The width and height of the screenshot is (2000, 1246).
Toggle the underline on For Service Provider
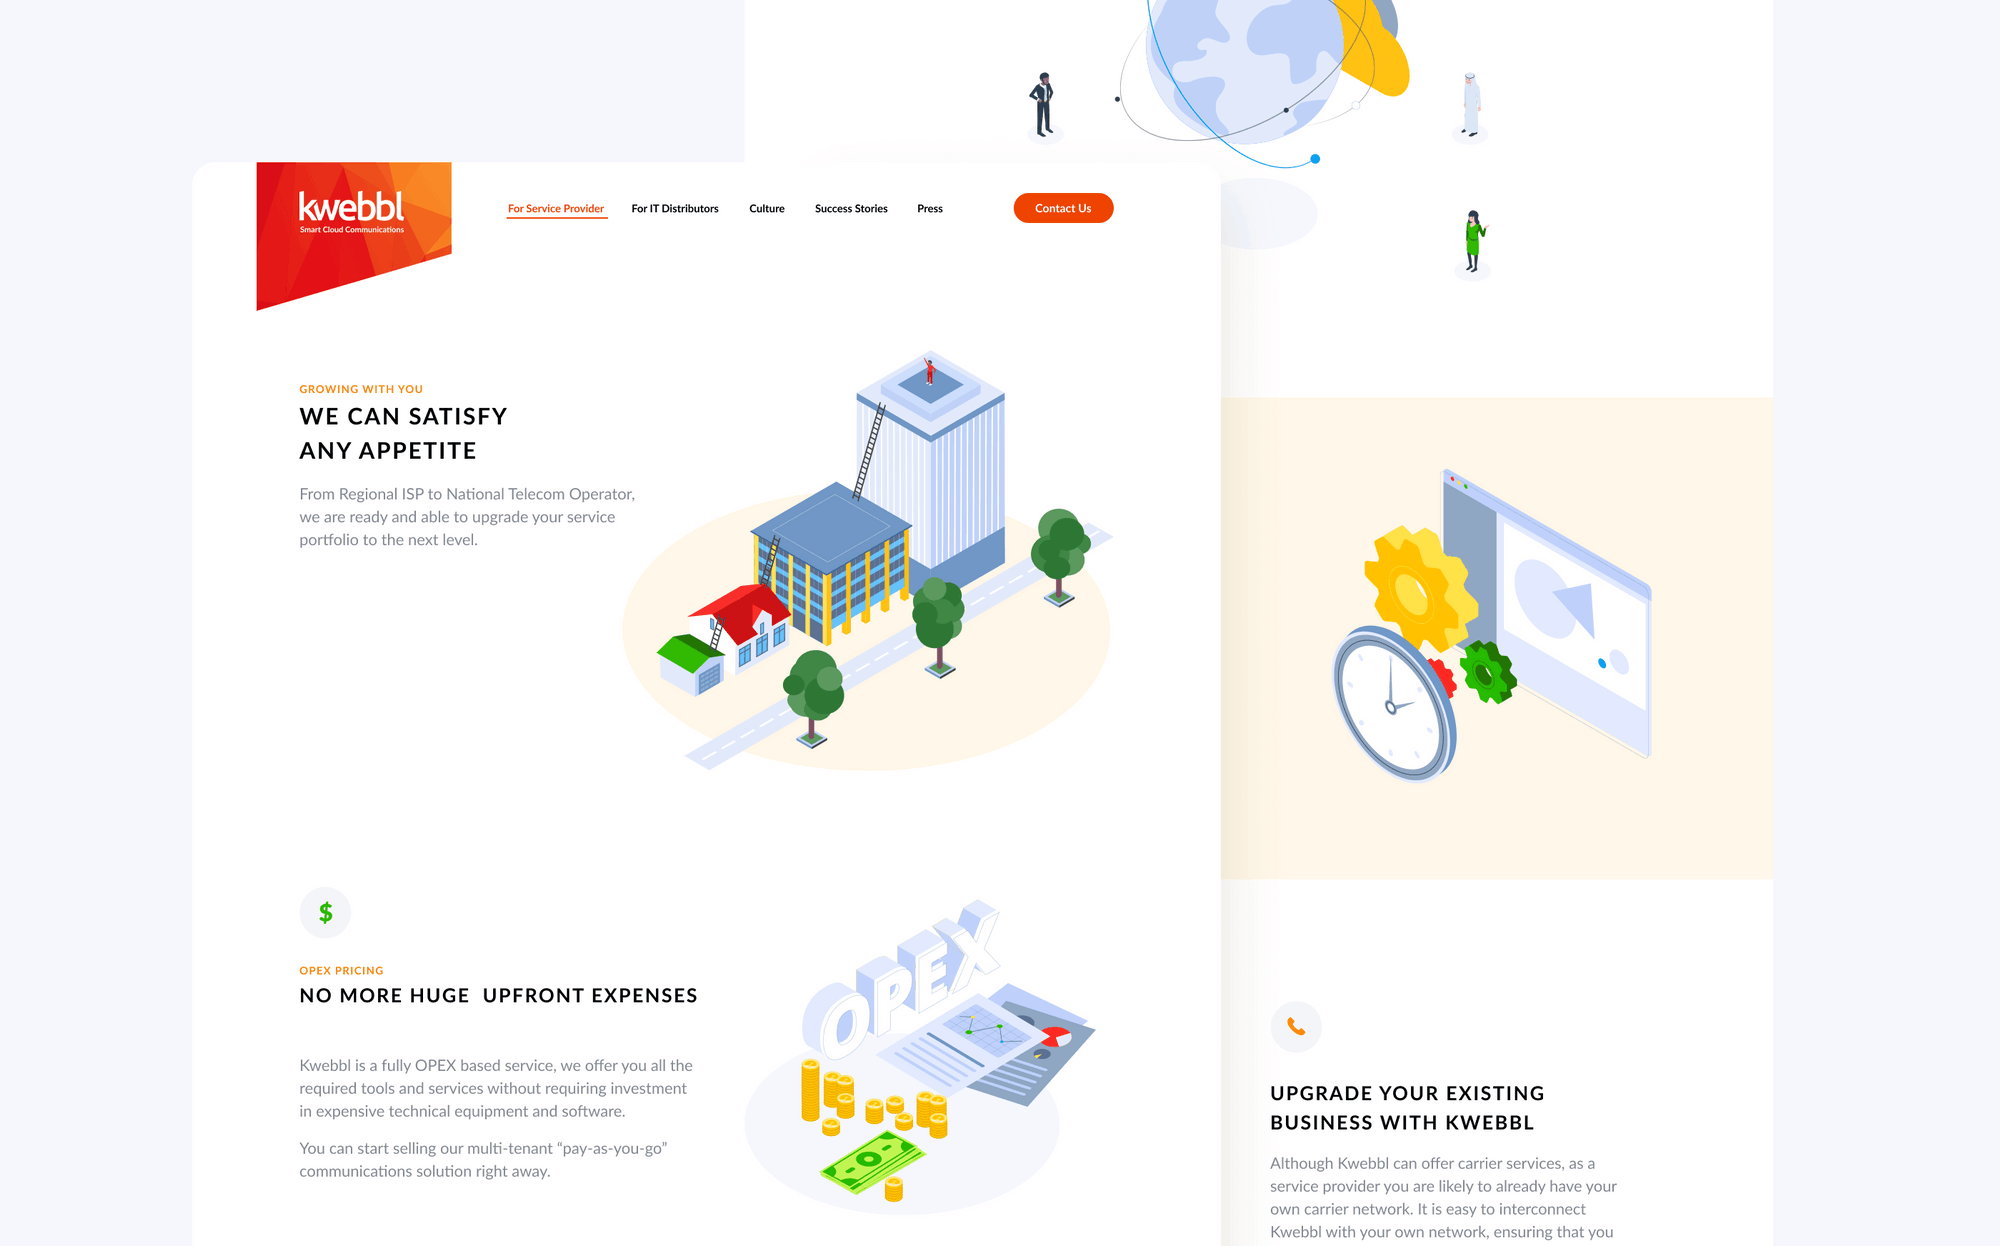pos(555,208)
